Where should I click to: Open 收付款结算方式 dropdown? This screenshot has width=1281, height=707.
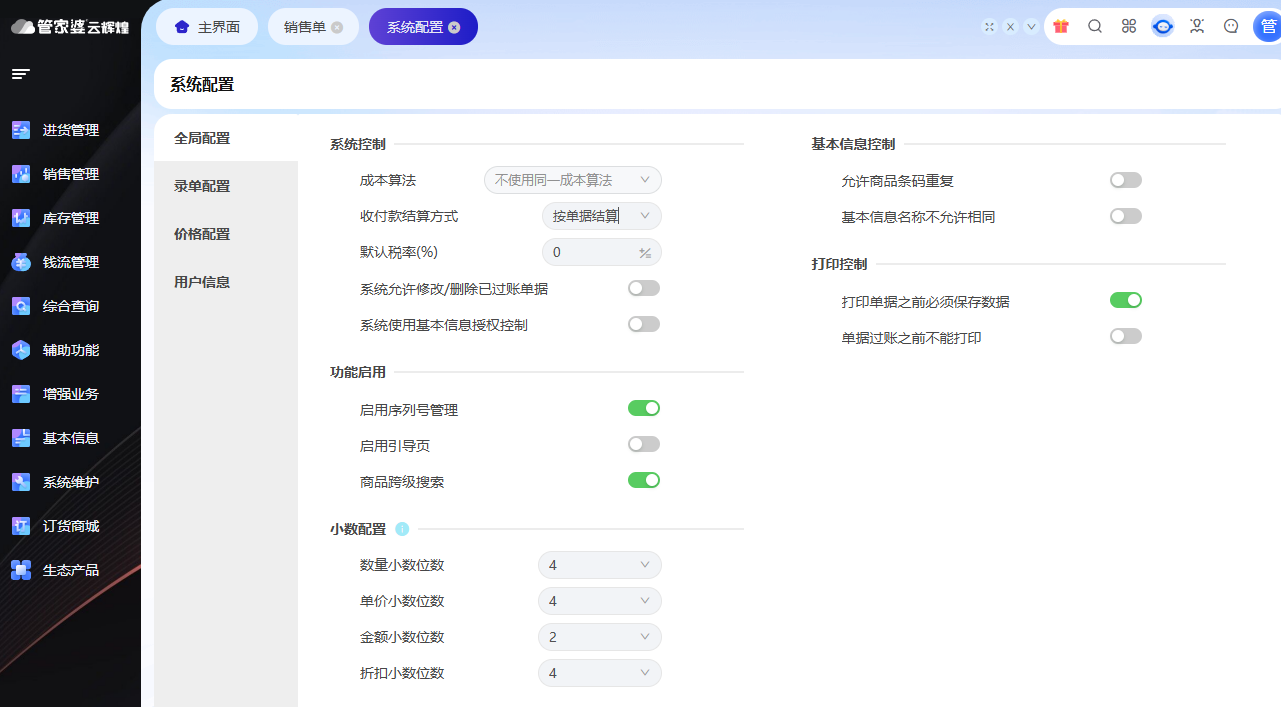[602, 216]
